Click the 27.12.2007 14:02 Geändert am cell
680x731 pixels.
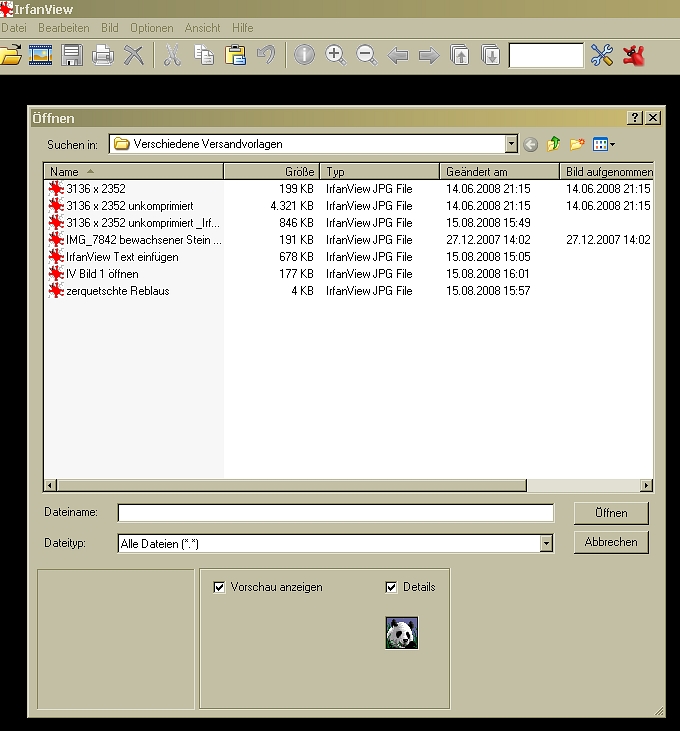pyautogui.click(x=488, y=240)
